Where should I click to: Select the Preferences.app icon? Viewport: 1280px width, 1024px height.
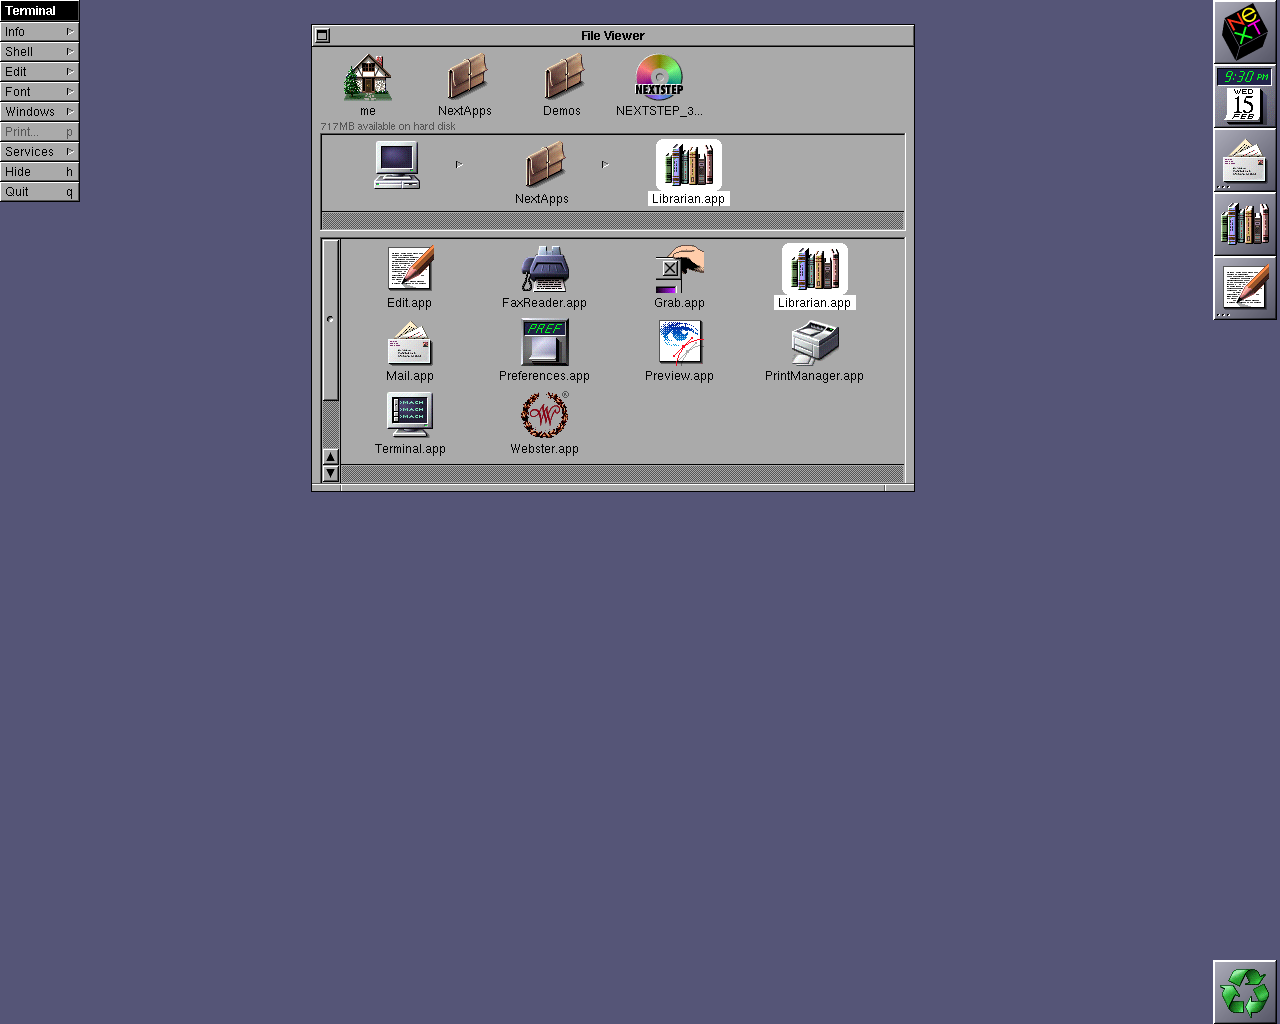tap(545, 343)
